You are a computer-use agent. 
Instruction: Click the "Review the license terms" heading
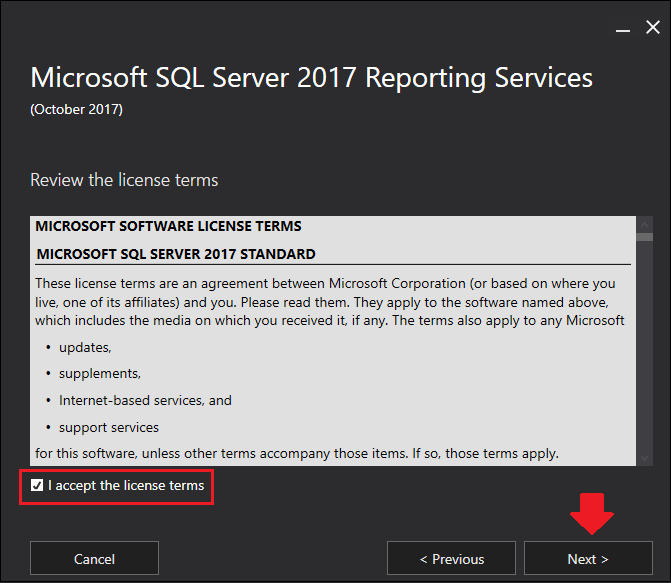(x=124, y=180)
